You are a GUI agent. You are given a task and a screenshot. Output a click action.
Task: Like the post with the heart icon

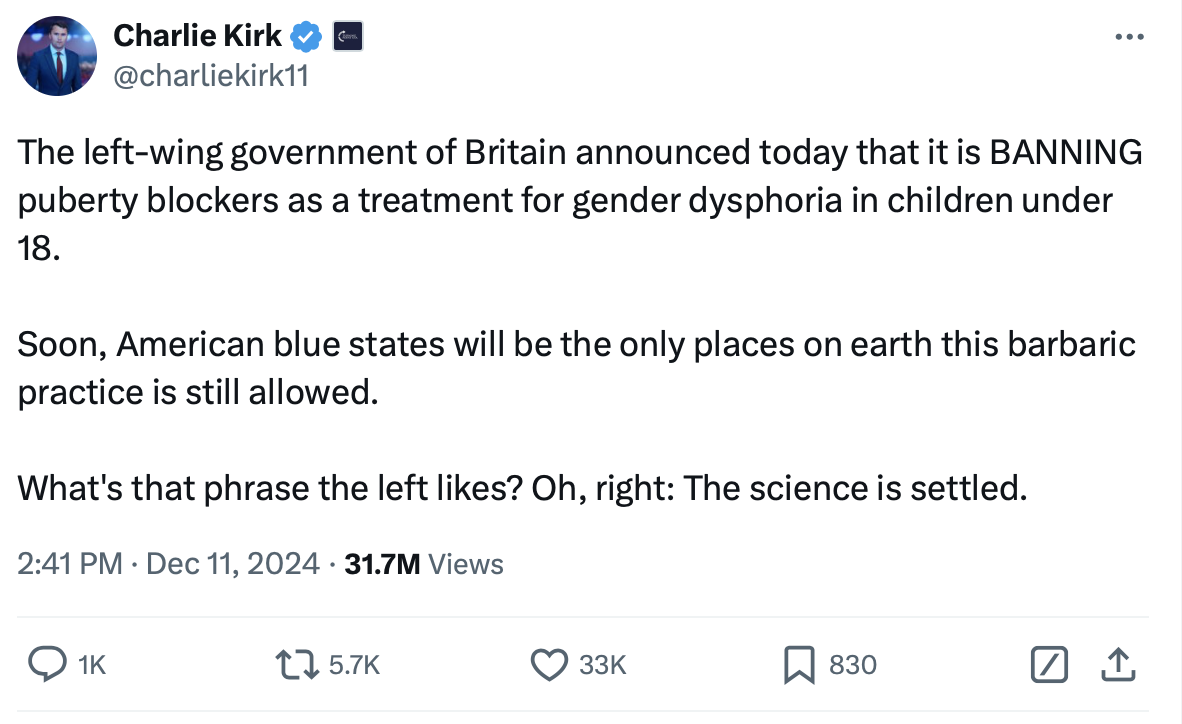click(x=548, y=663)
